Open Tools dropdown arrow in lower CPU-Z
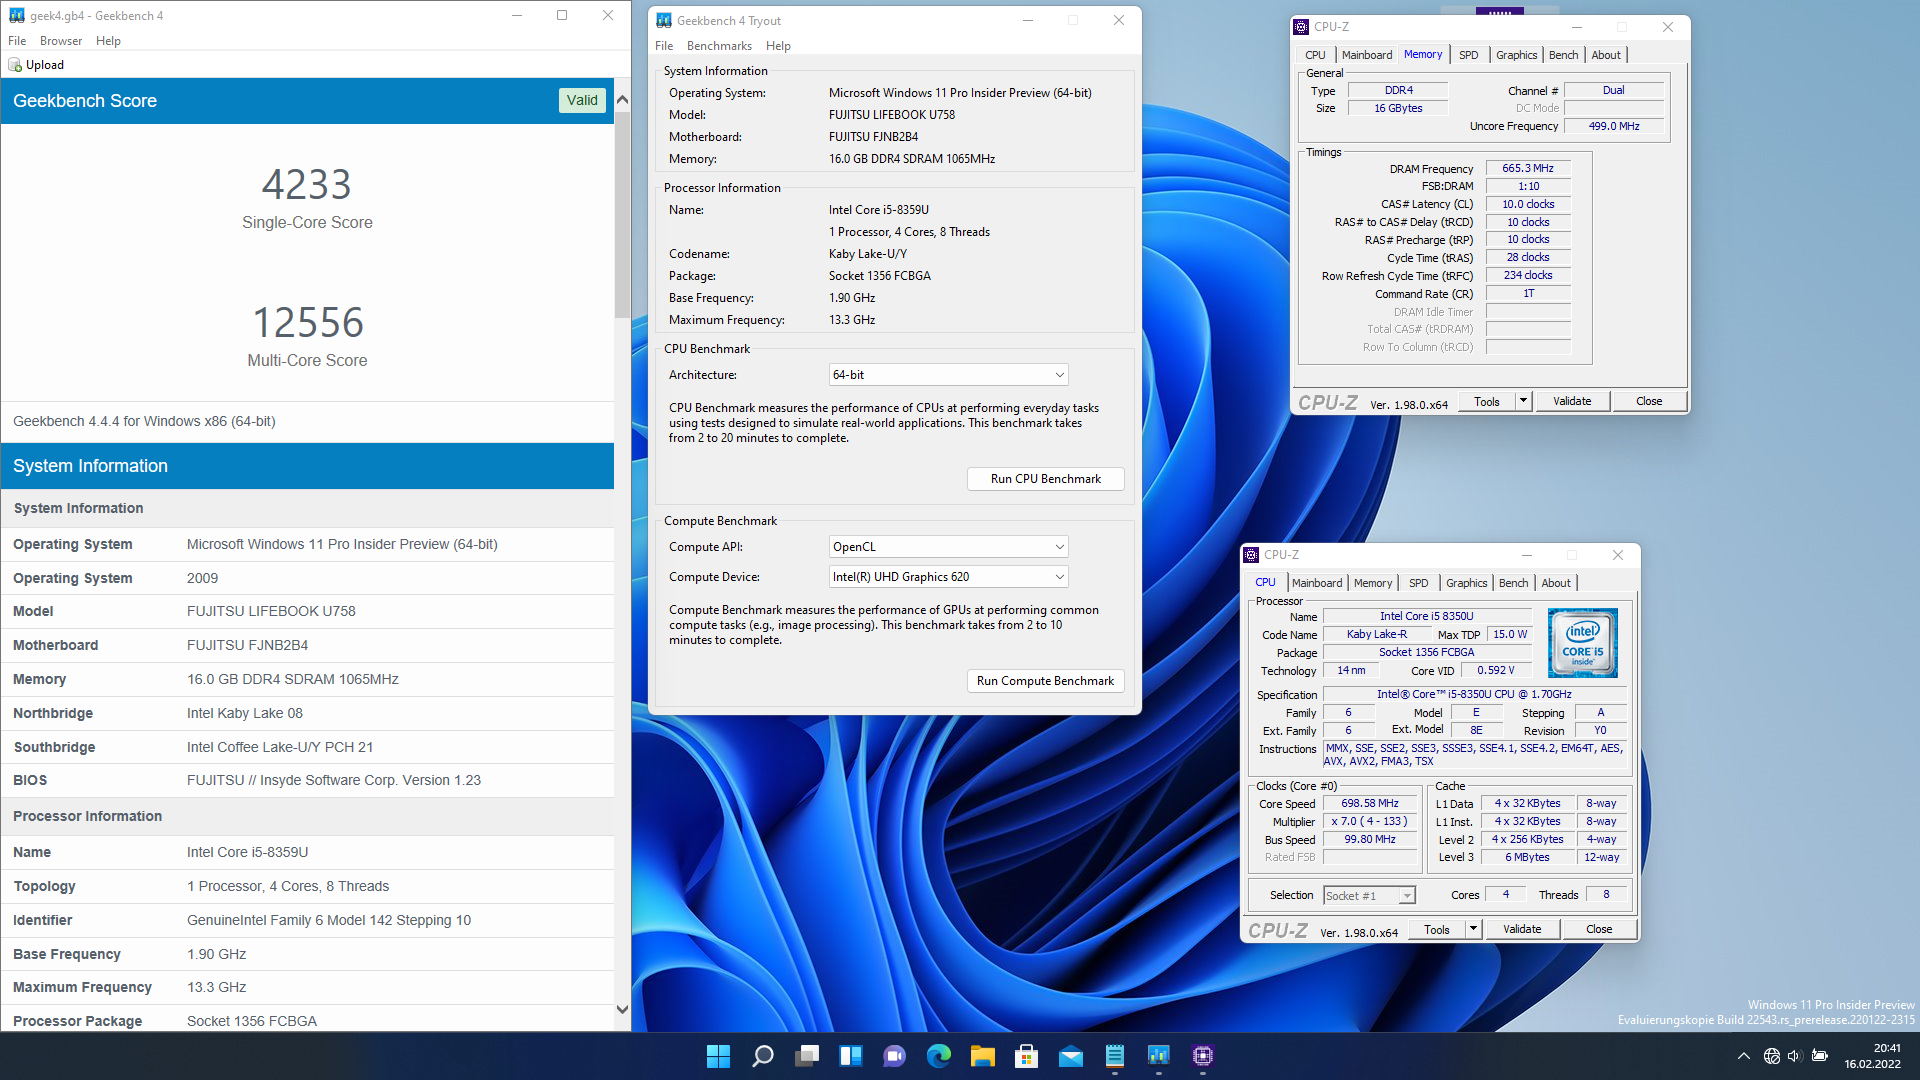1920x1080 pixels. (x=1473, y=929)
